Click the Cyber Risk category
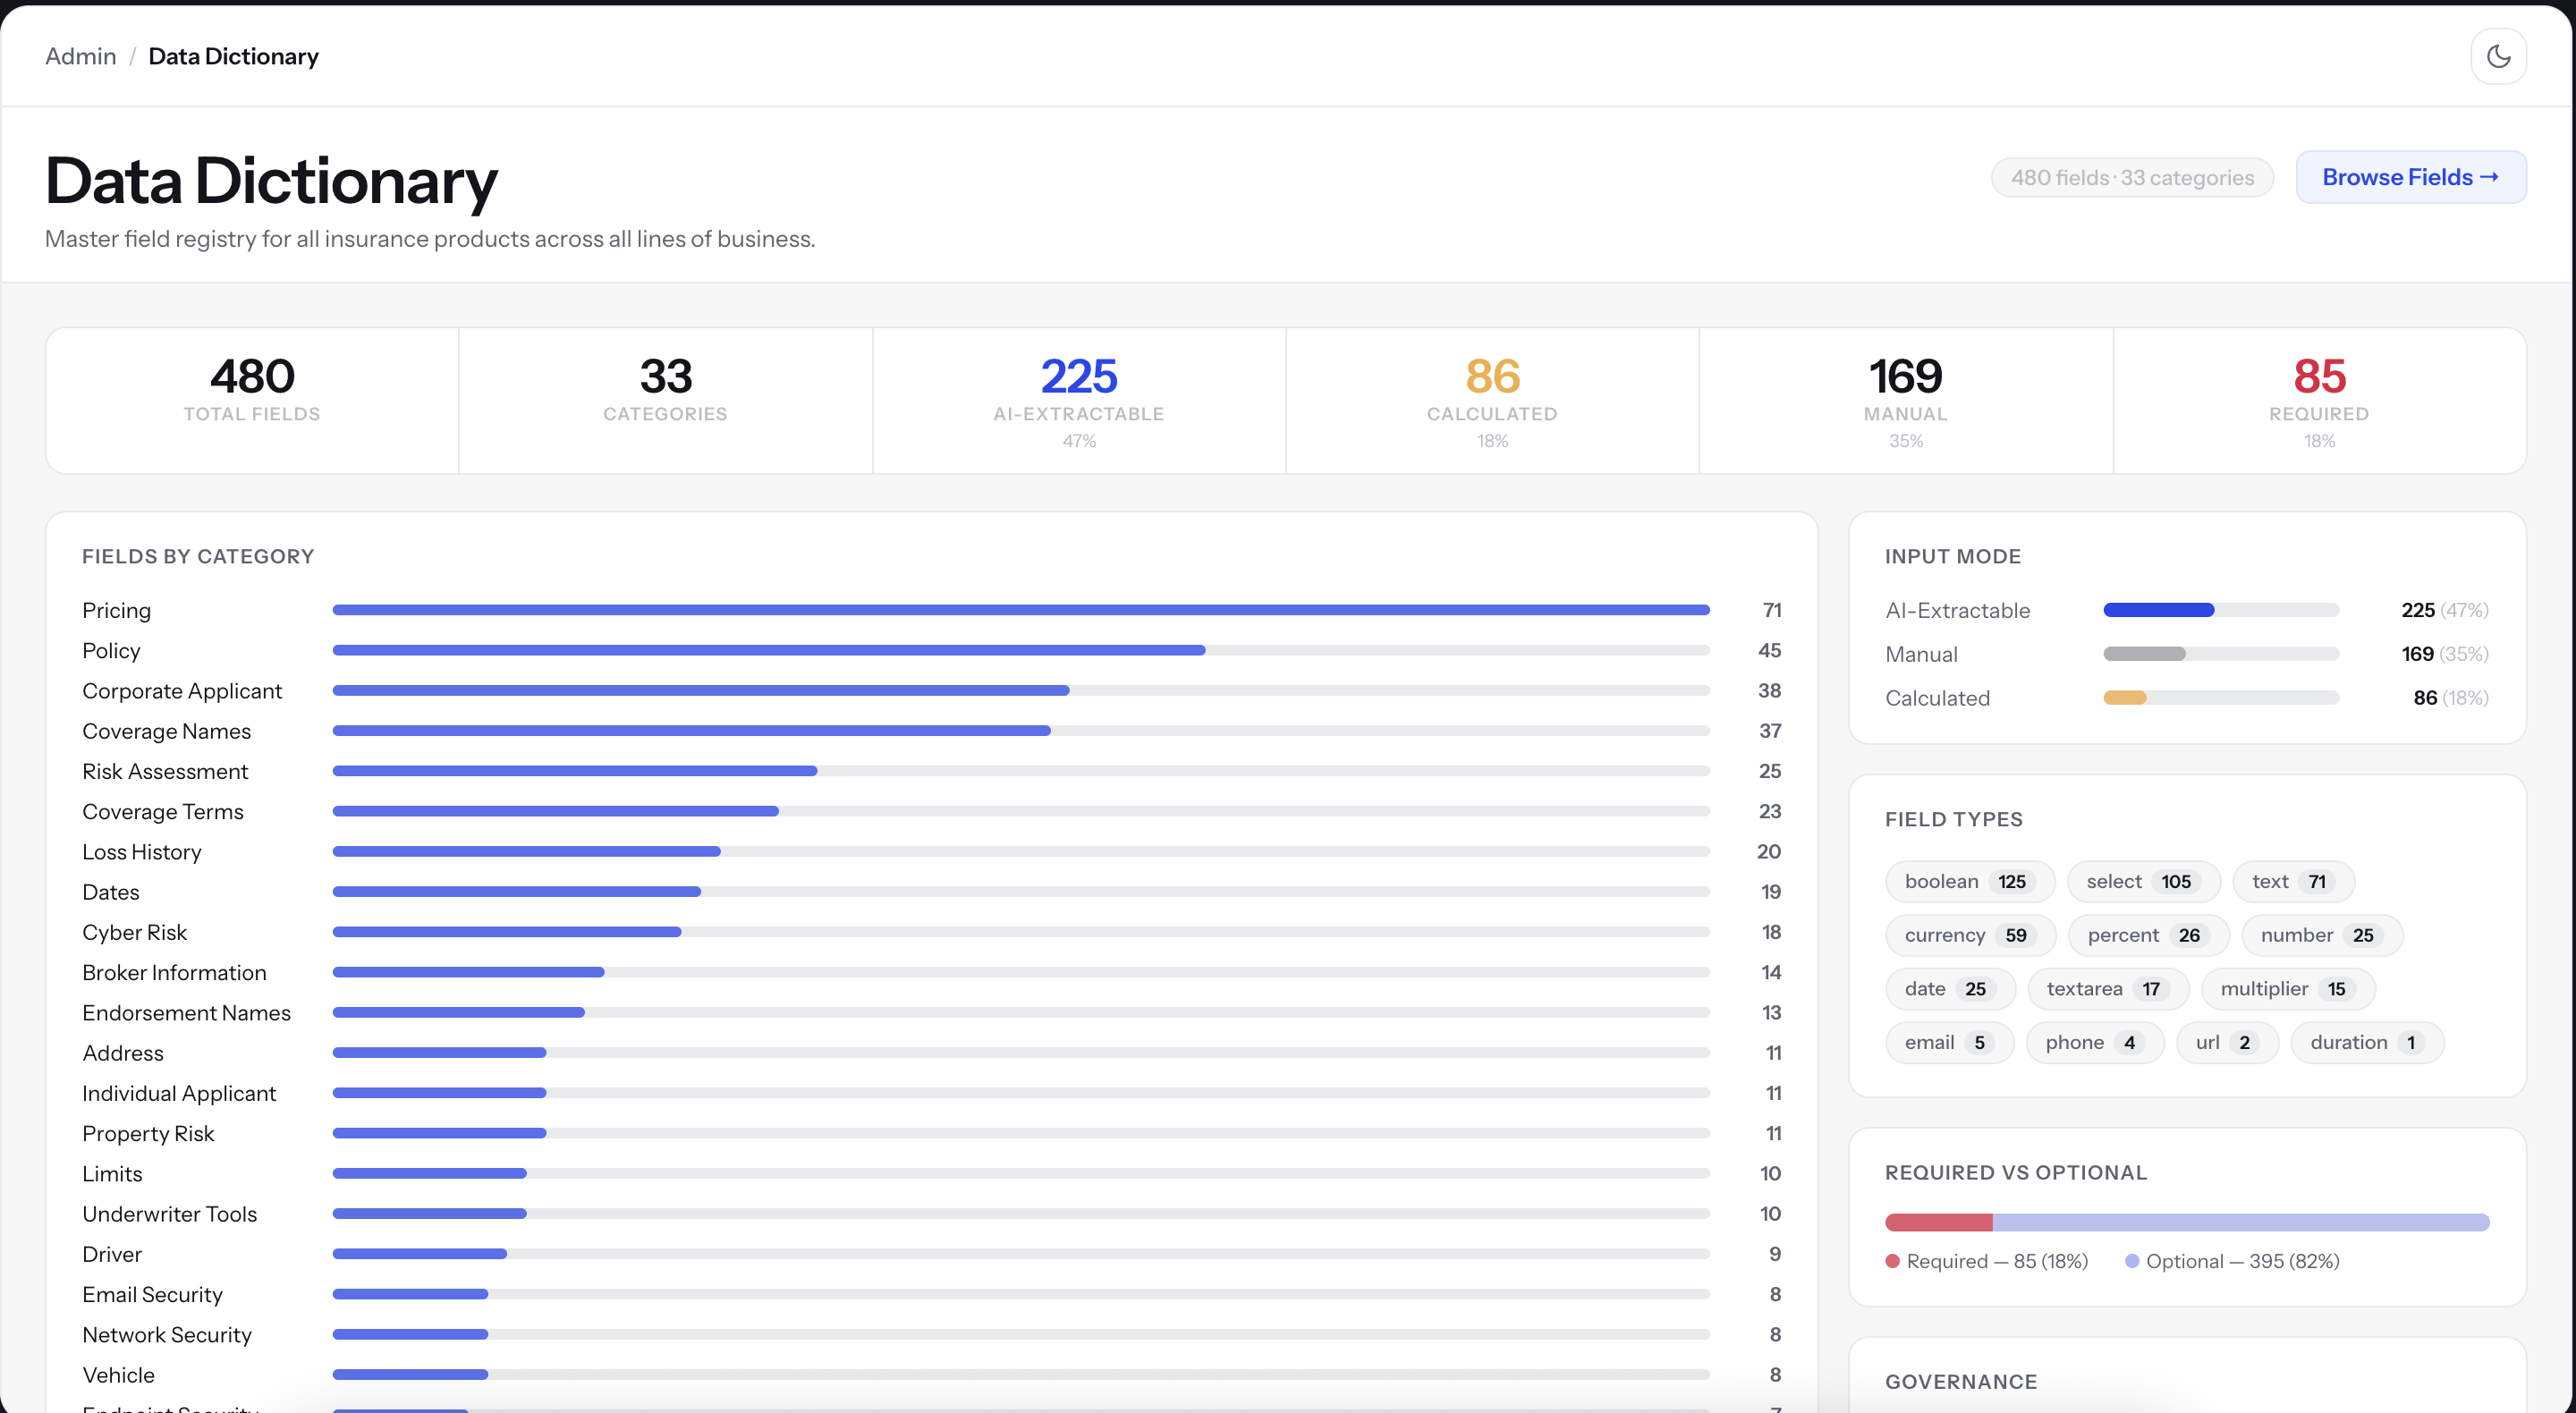The image size is (2576, 1413). pos(134,932)
